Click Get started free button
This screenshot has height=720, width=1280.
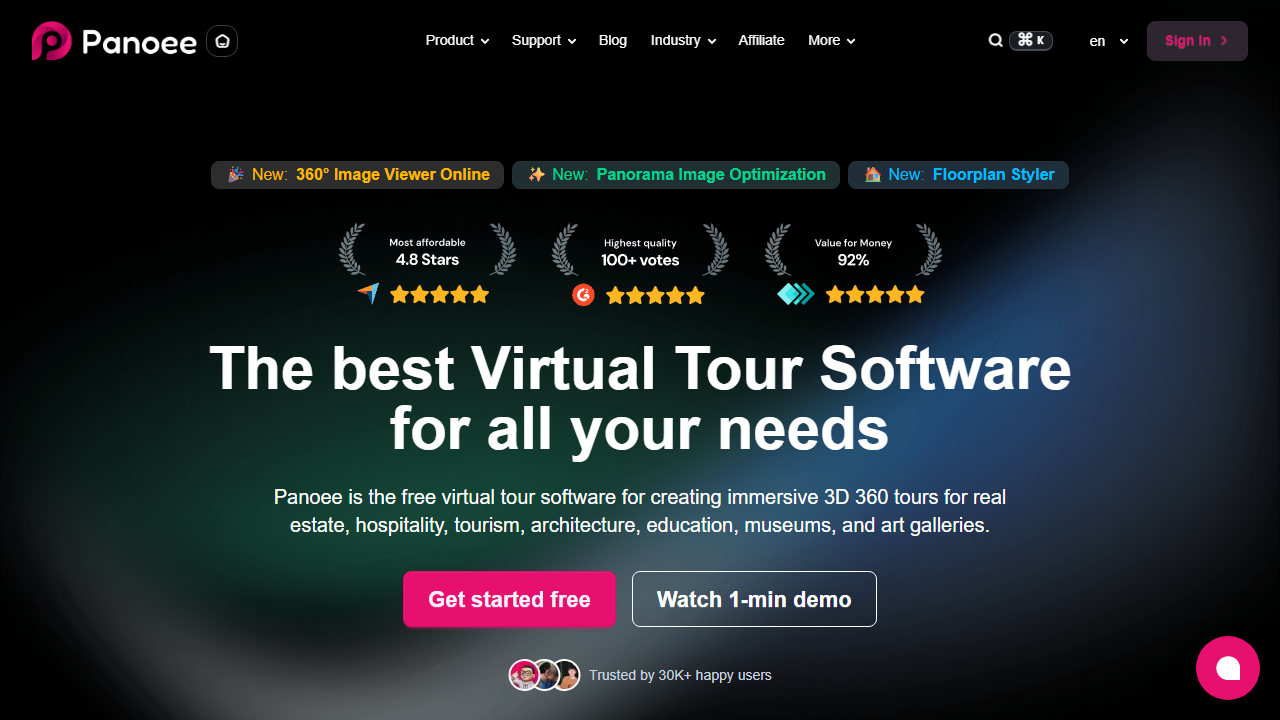(x=509, y=599)
